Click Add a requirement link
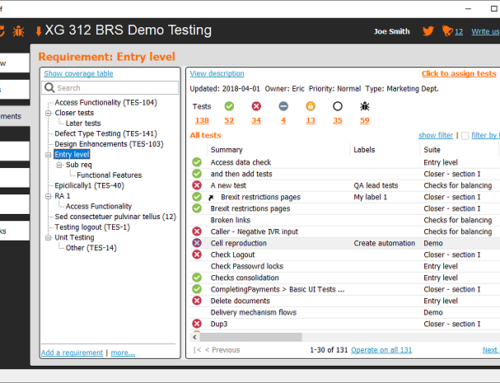The height and width of the screenshot is (383, 500). click(72, 353)
